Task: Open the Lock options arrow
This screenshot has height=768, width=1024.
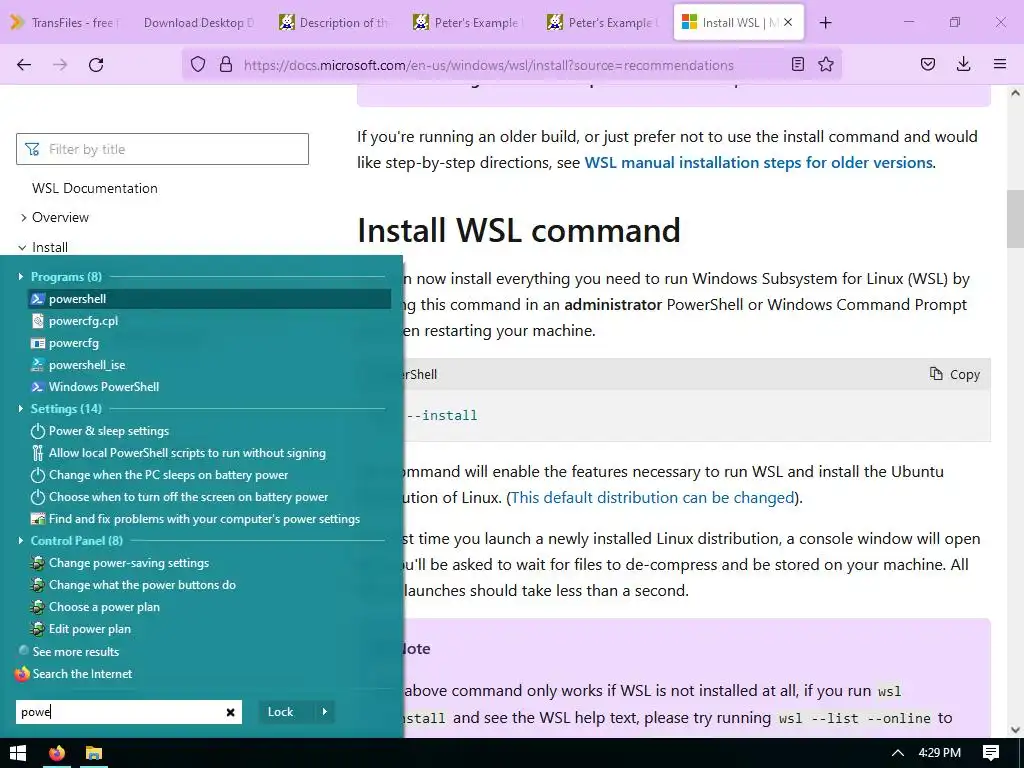Action: 325,712
